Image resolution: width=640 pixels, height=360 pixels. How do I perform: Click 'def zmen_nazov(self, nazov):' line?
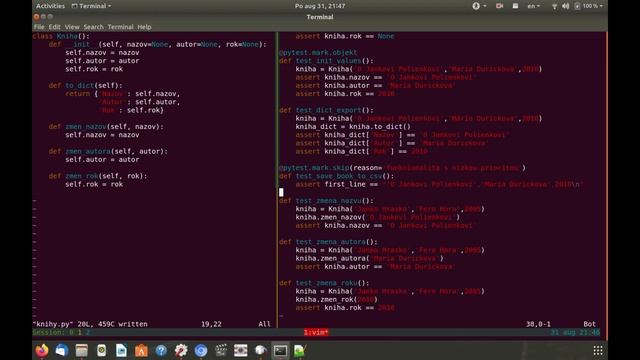click(x=106, y=127)
